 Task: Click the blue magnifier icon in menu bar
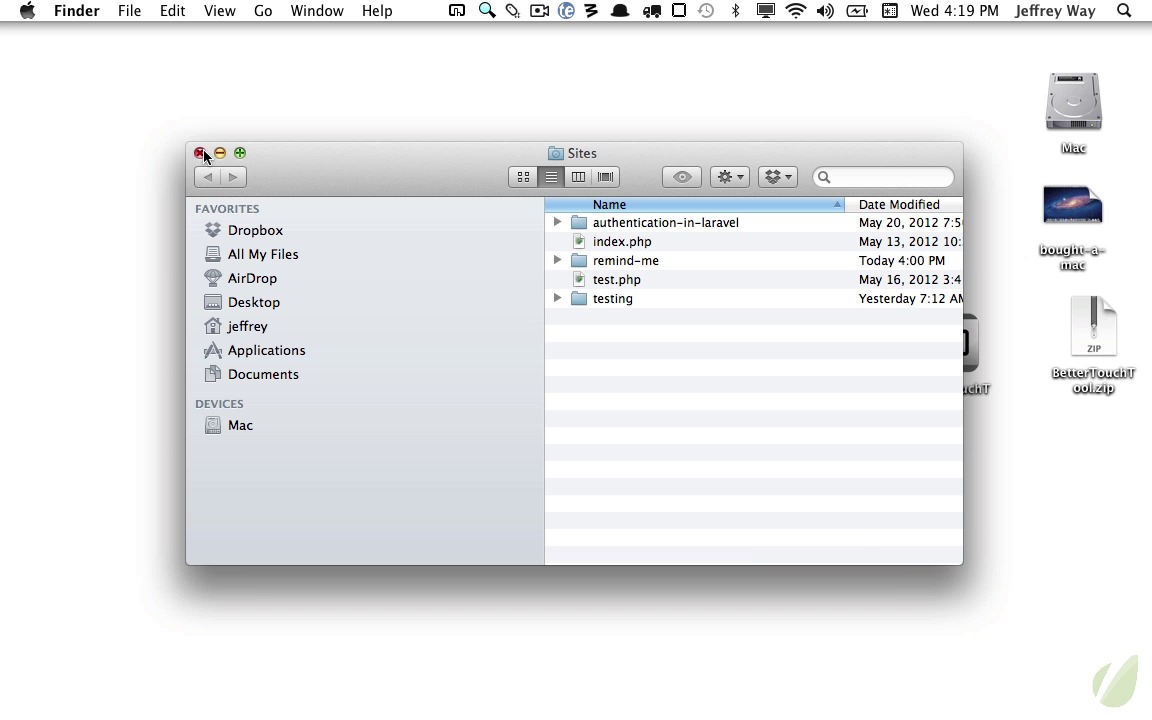[486, 11]
